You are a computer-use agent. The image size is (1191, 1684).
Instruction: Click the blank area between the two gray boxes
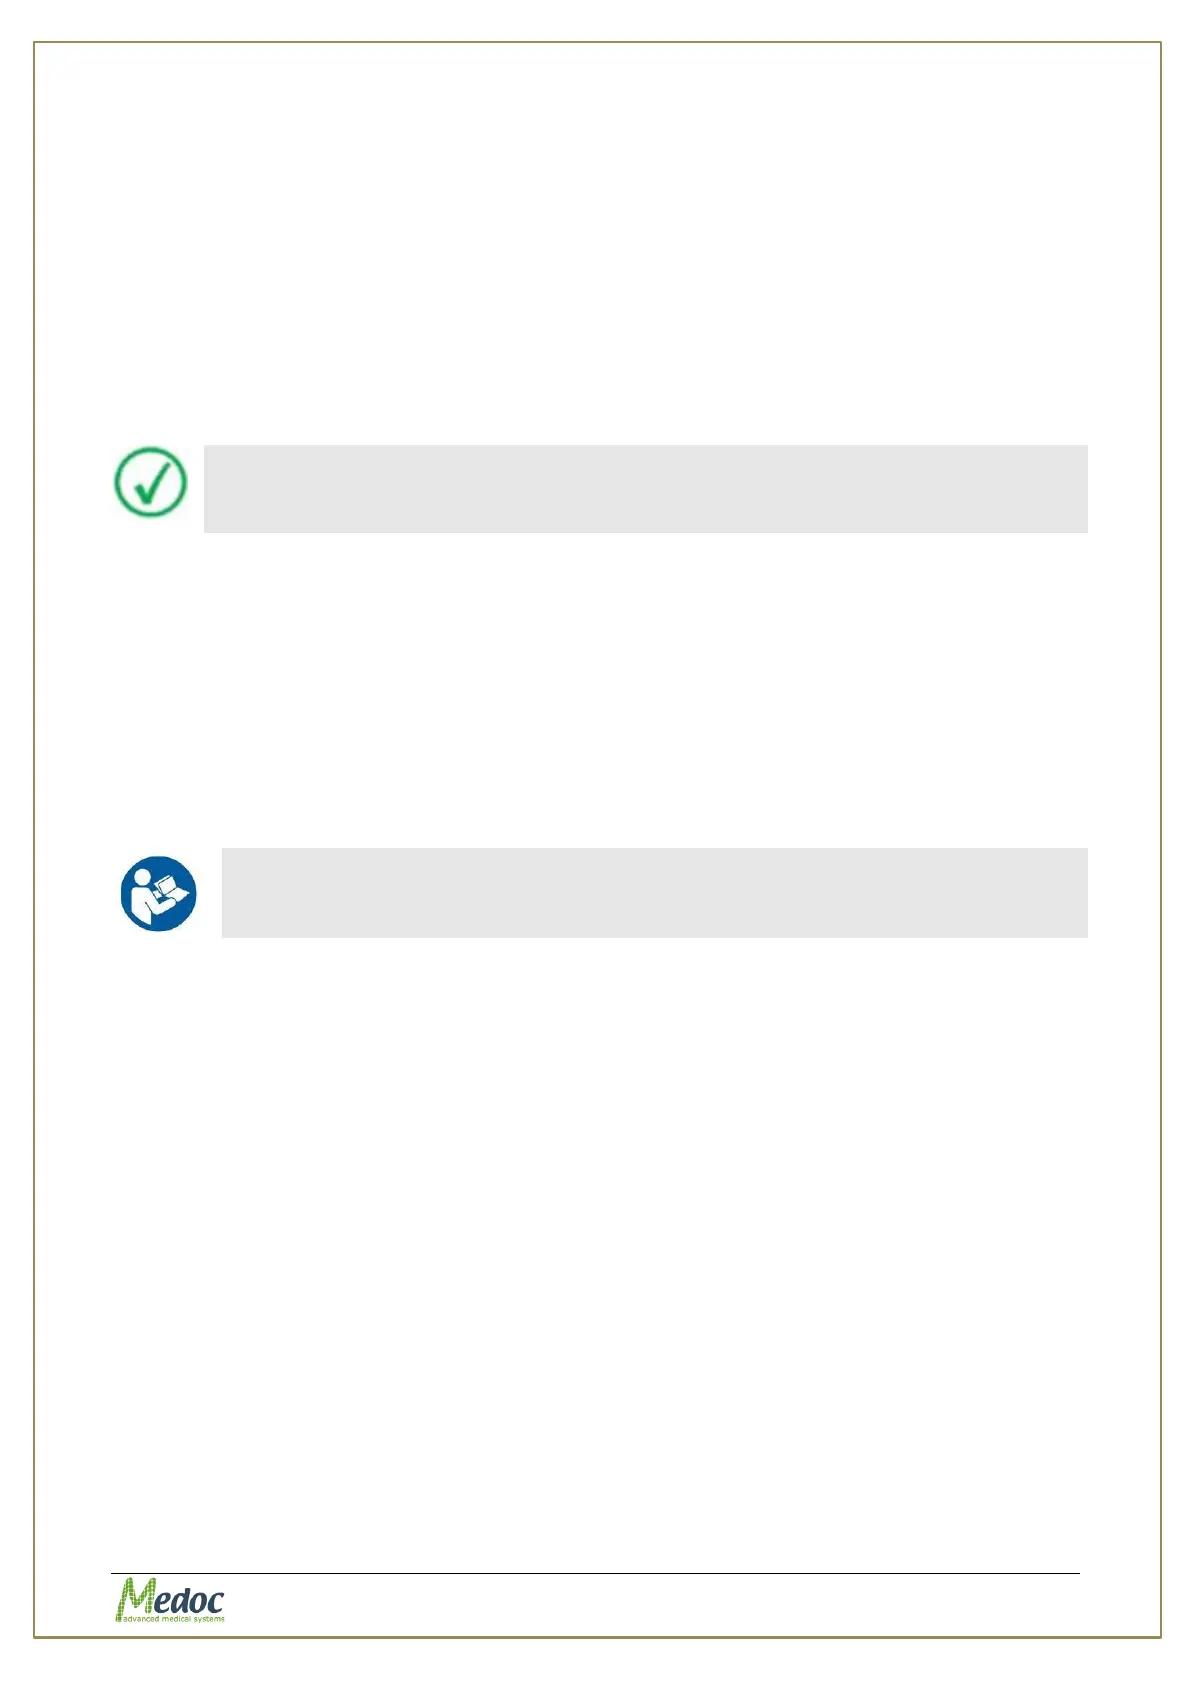coord(595,690)
